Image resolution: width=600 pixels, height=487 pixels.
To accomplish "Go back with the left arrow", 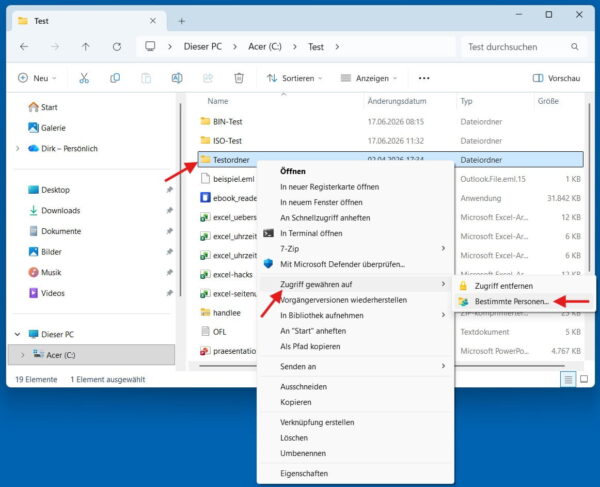I will (24, 47).
